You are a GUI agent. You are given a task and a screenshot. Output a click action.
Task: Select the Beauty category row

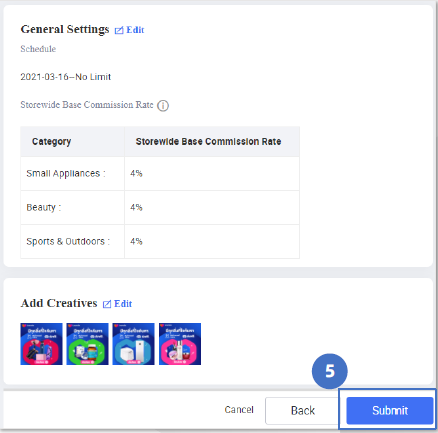(x=160, y=208)
